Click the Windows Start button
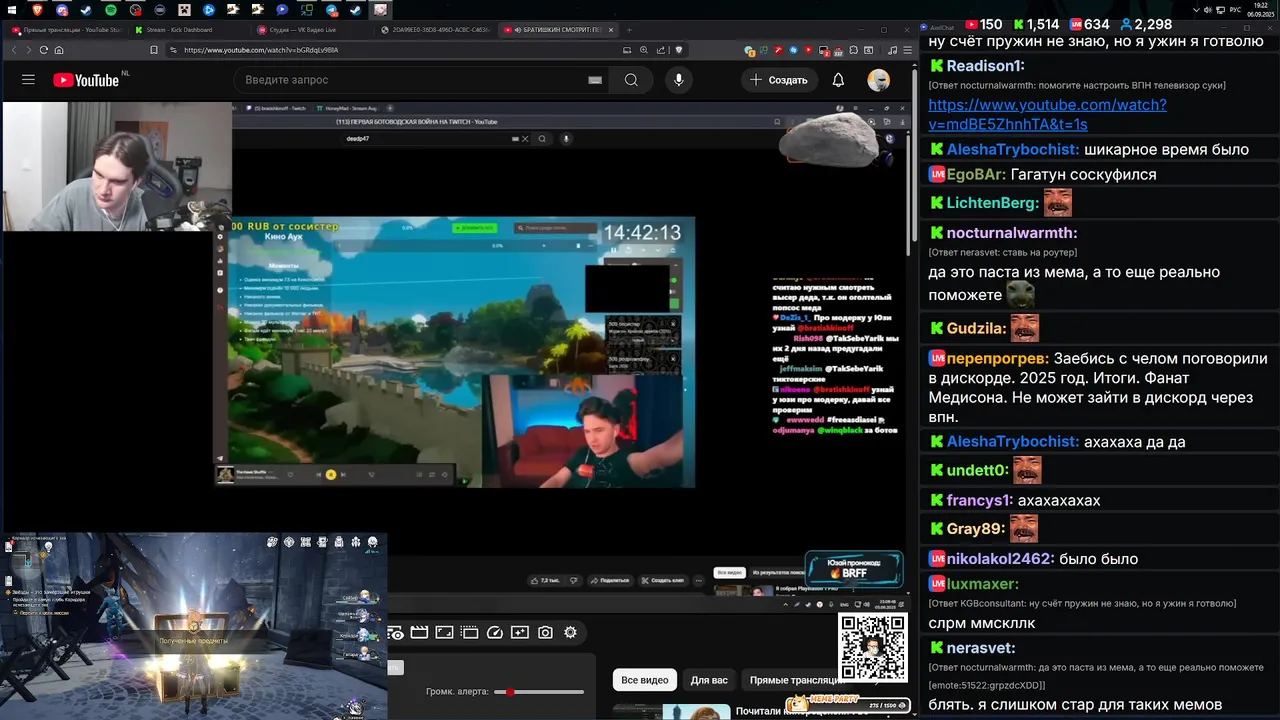This screenshot has width=1280, height=720. point(12,10)
